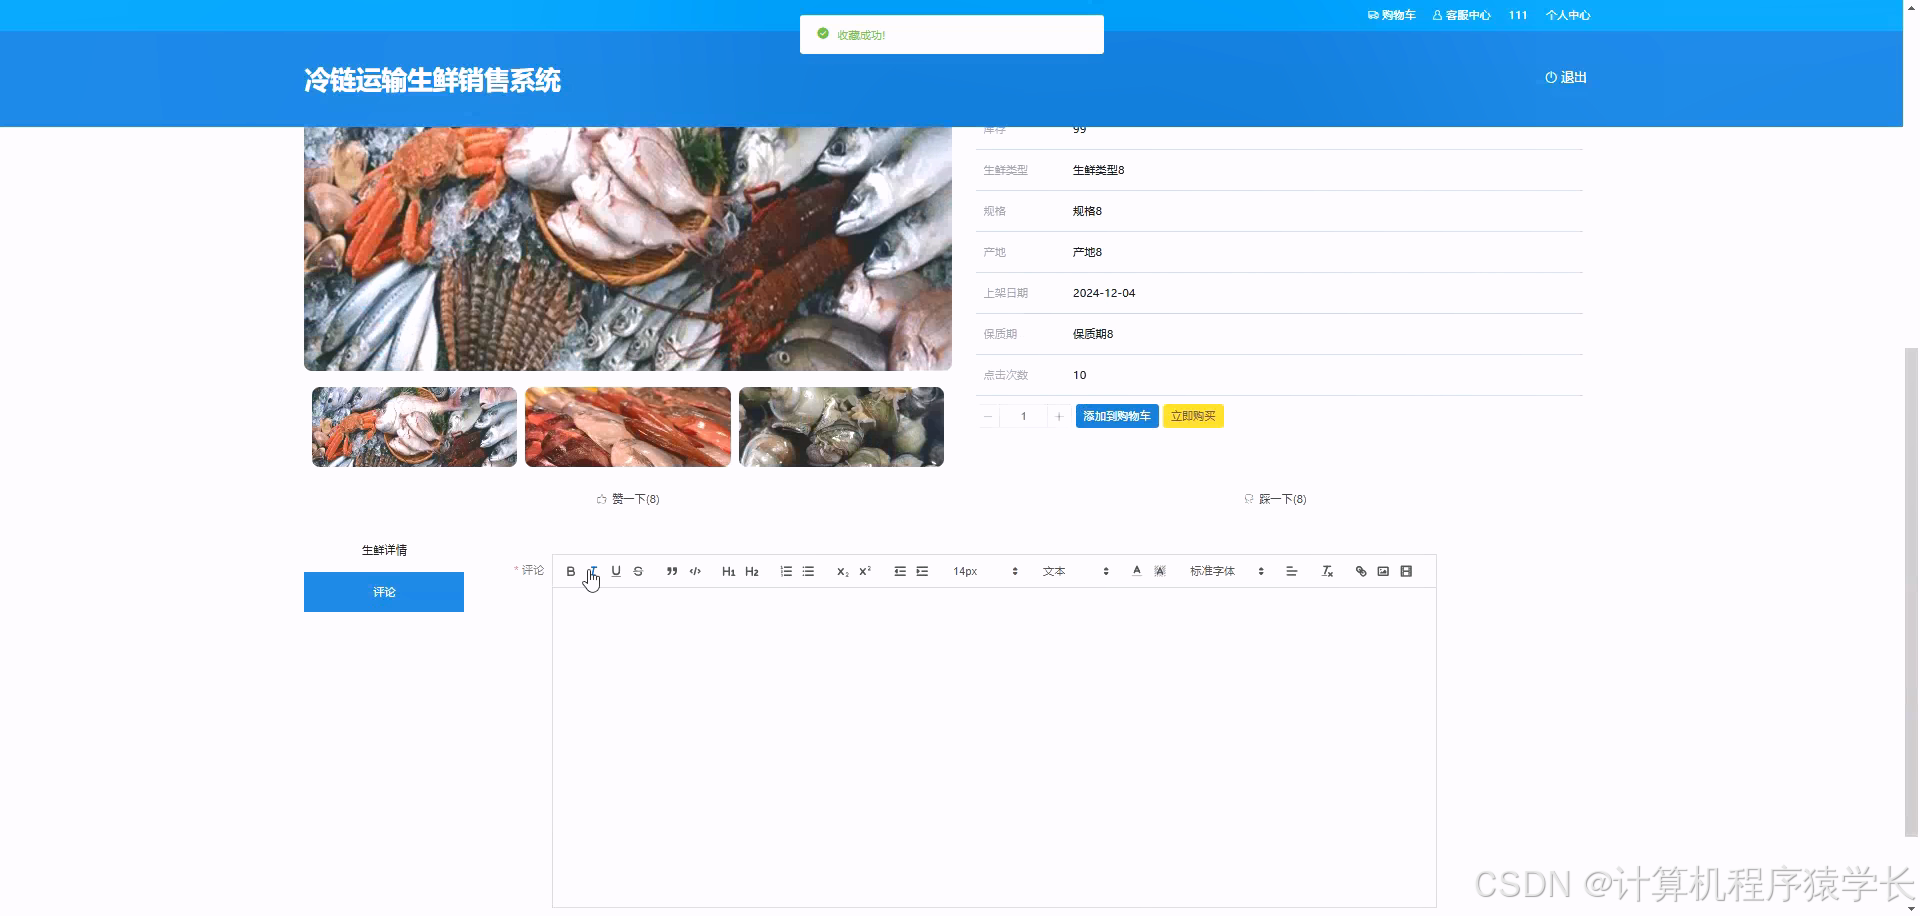This screenshot has width=1920, height=916.
Task: Insert an image into the comment
Action: pyautogui.click(x=1383, y=571)
